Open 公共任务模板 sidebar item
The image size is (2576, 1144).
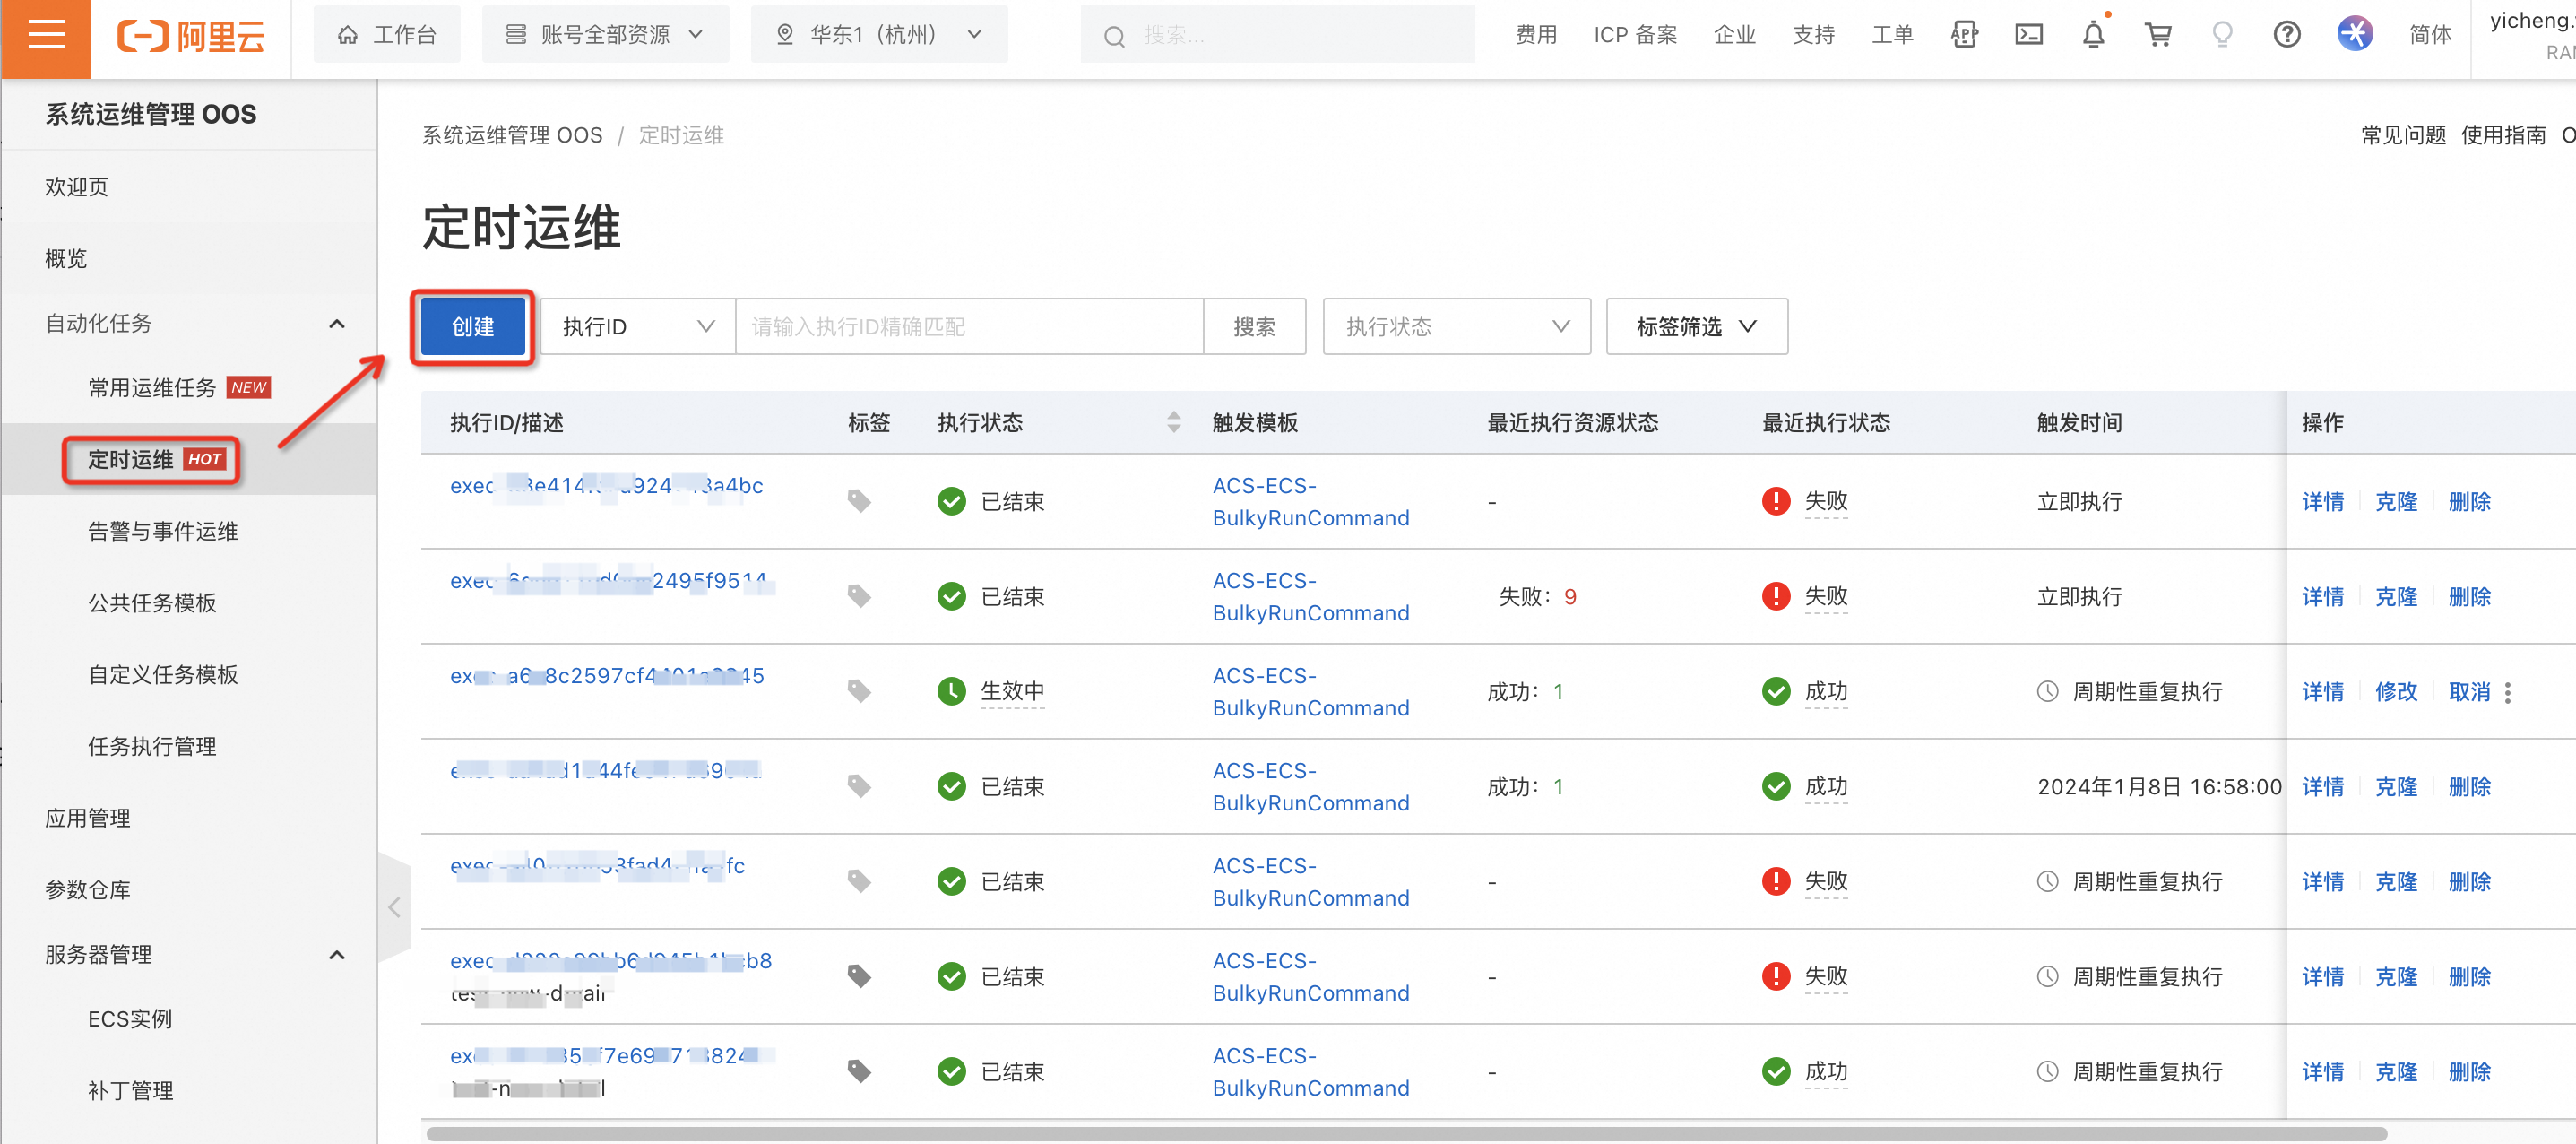coord(152,603)
